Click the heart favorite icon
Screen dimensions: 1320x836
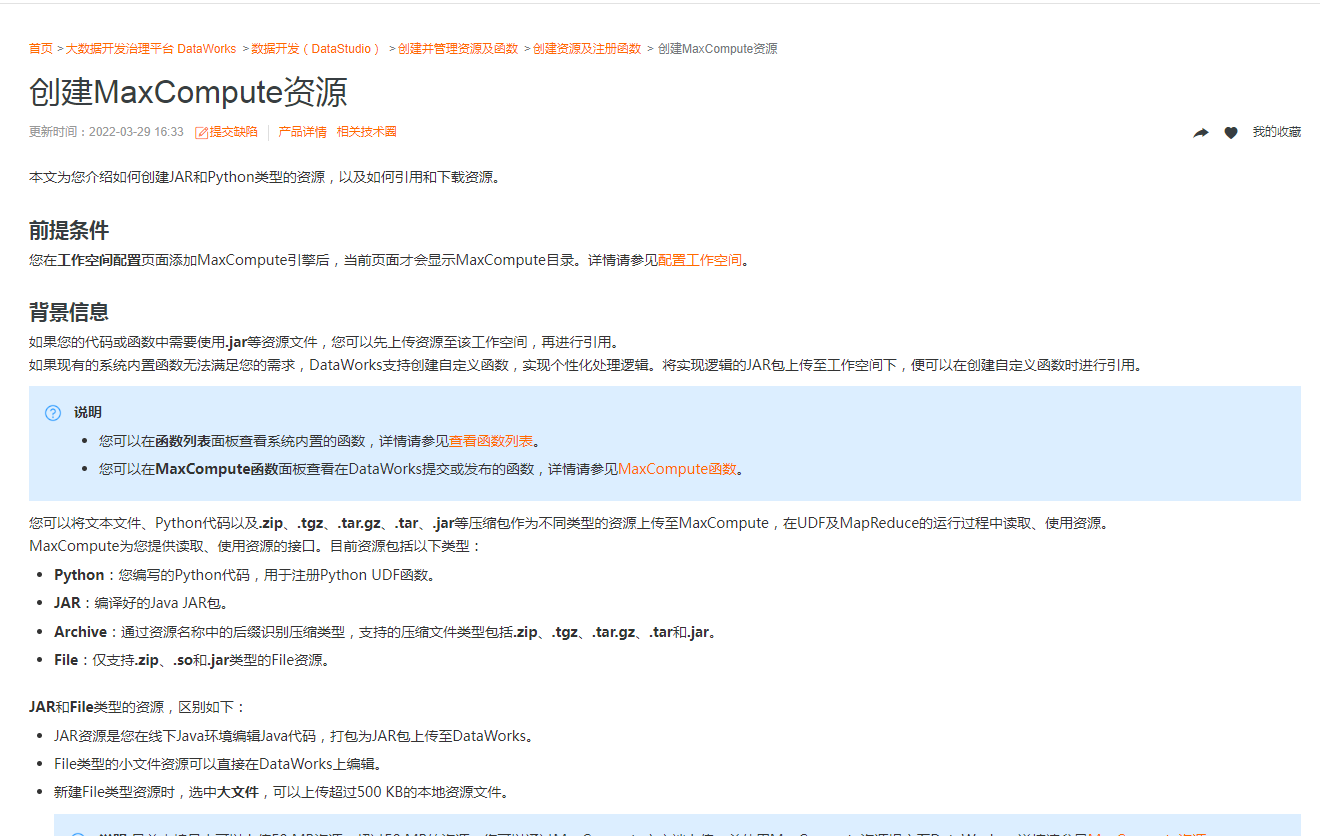pos(1231,133)
